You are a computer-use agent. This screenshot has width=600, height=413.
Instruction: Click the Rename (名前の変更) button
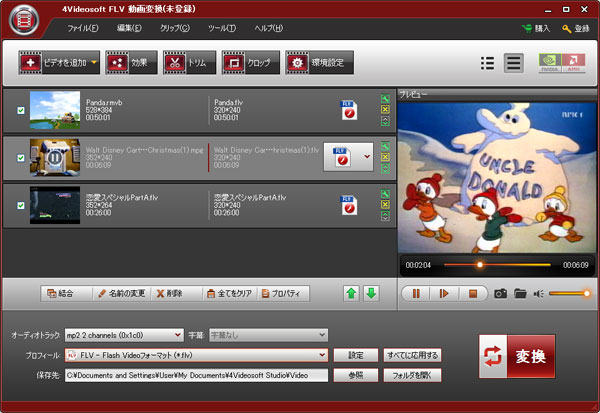pos(122,294)
